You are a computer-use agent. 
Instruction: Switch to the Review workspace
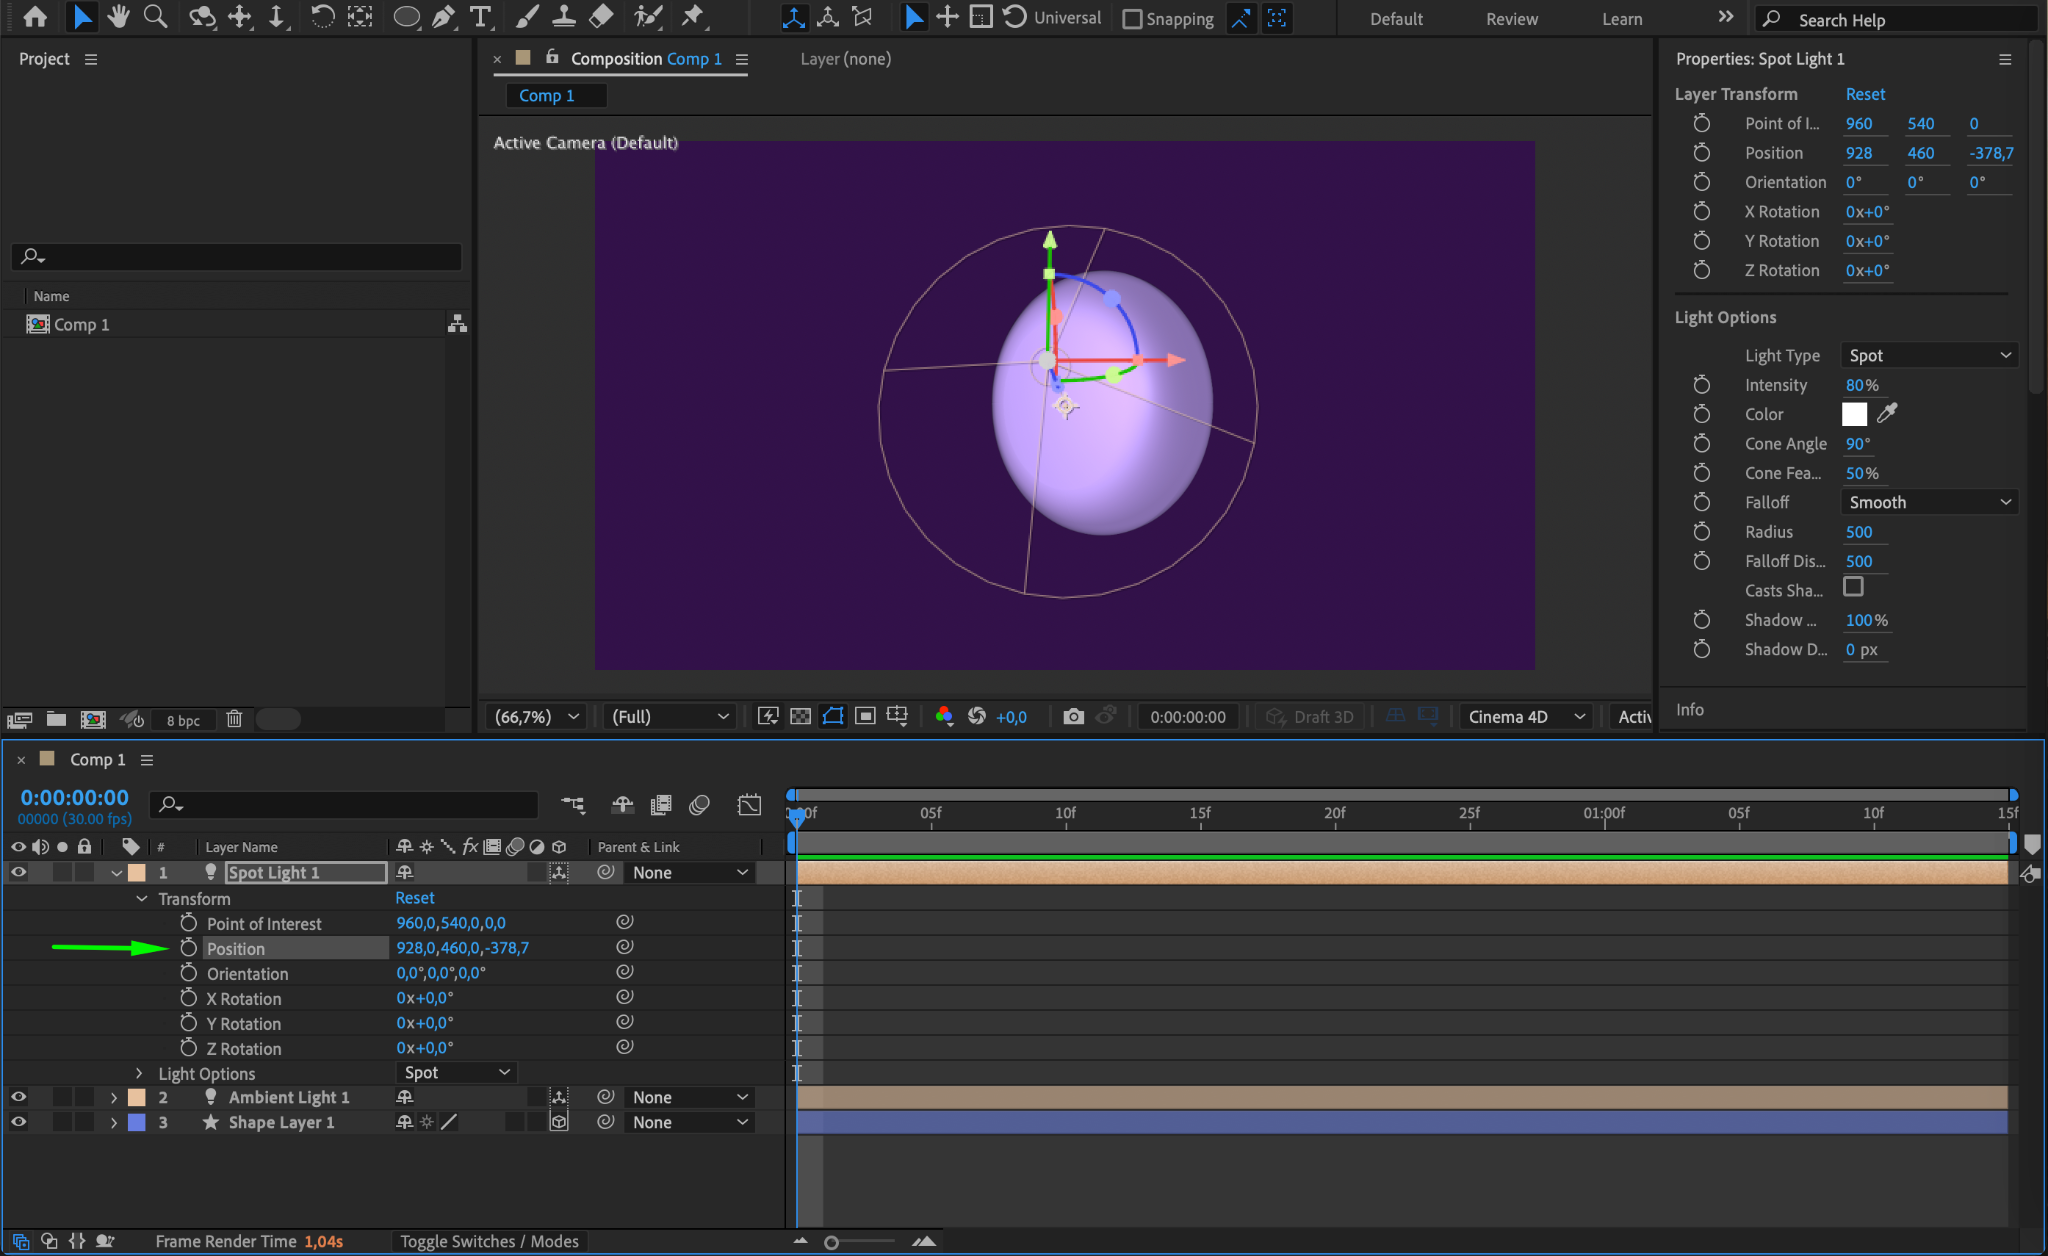point(1511,19)
